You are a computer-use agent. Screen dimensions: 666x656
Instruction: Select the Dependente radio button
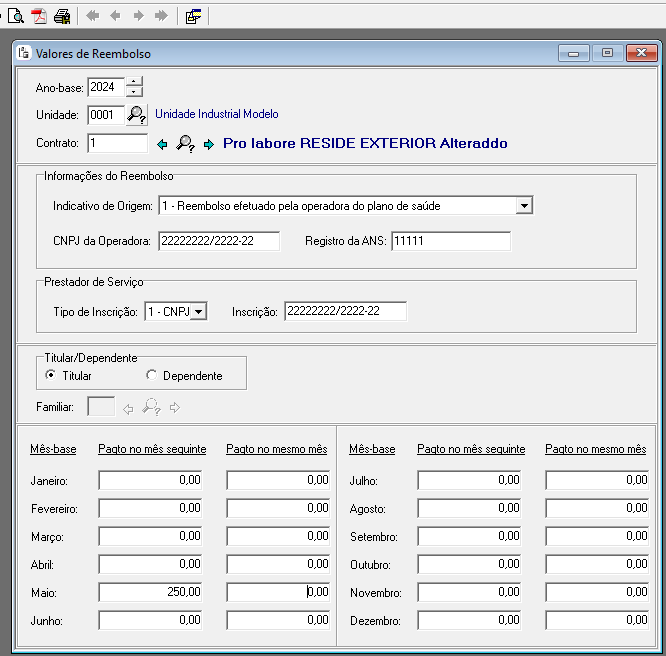tap(151, 376)
